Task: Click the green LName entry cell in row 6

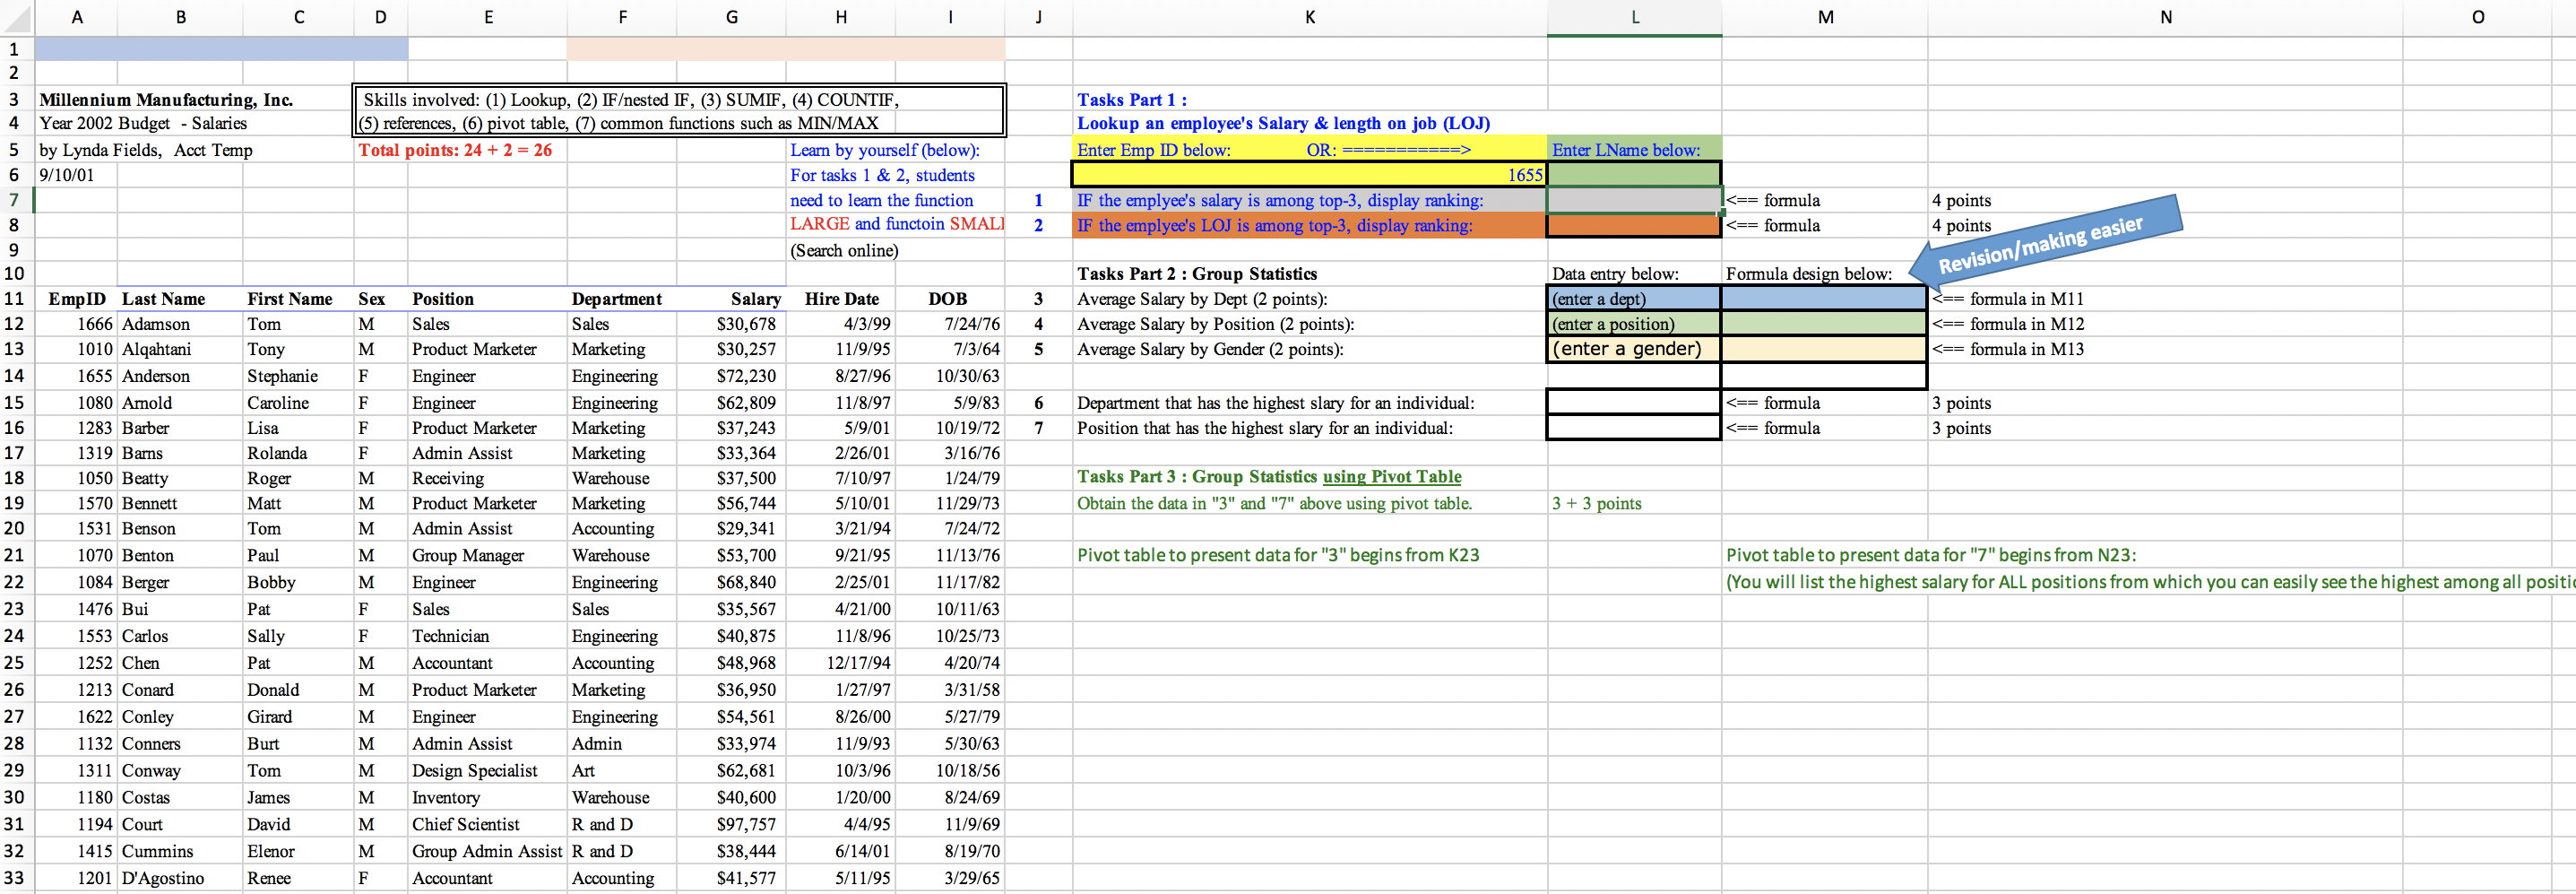Action: pos(1634,175)
